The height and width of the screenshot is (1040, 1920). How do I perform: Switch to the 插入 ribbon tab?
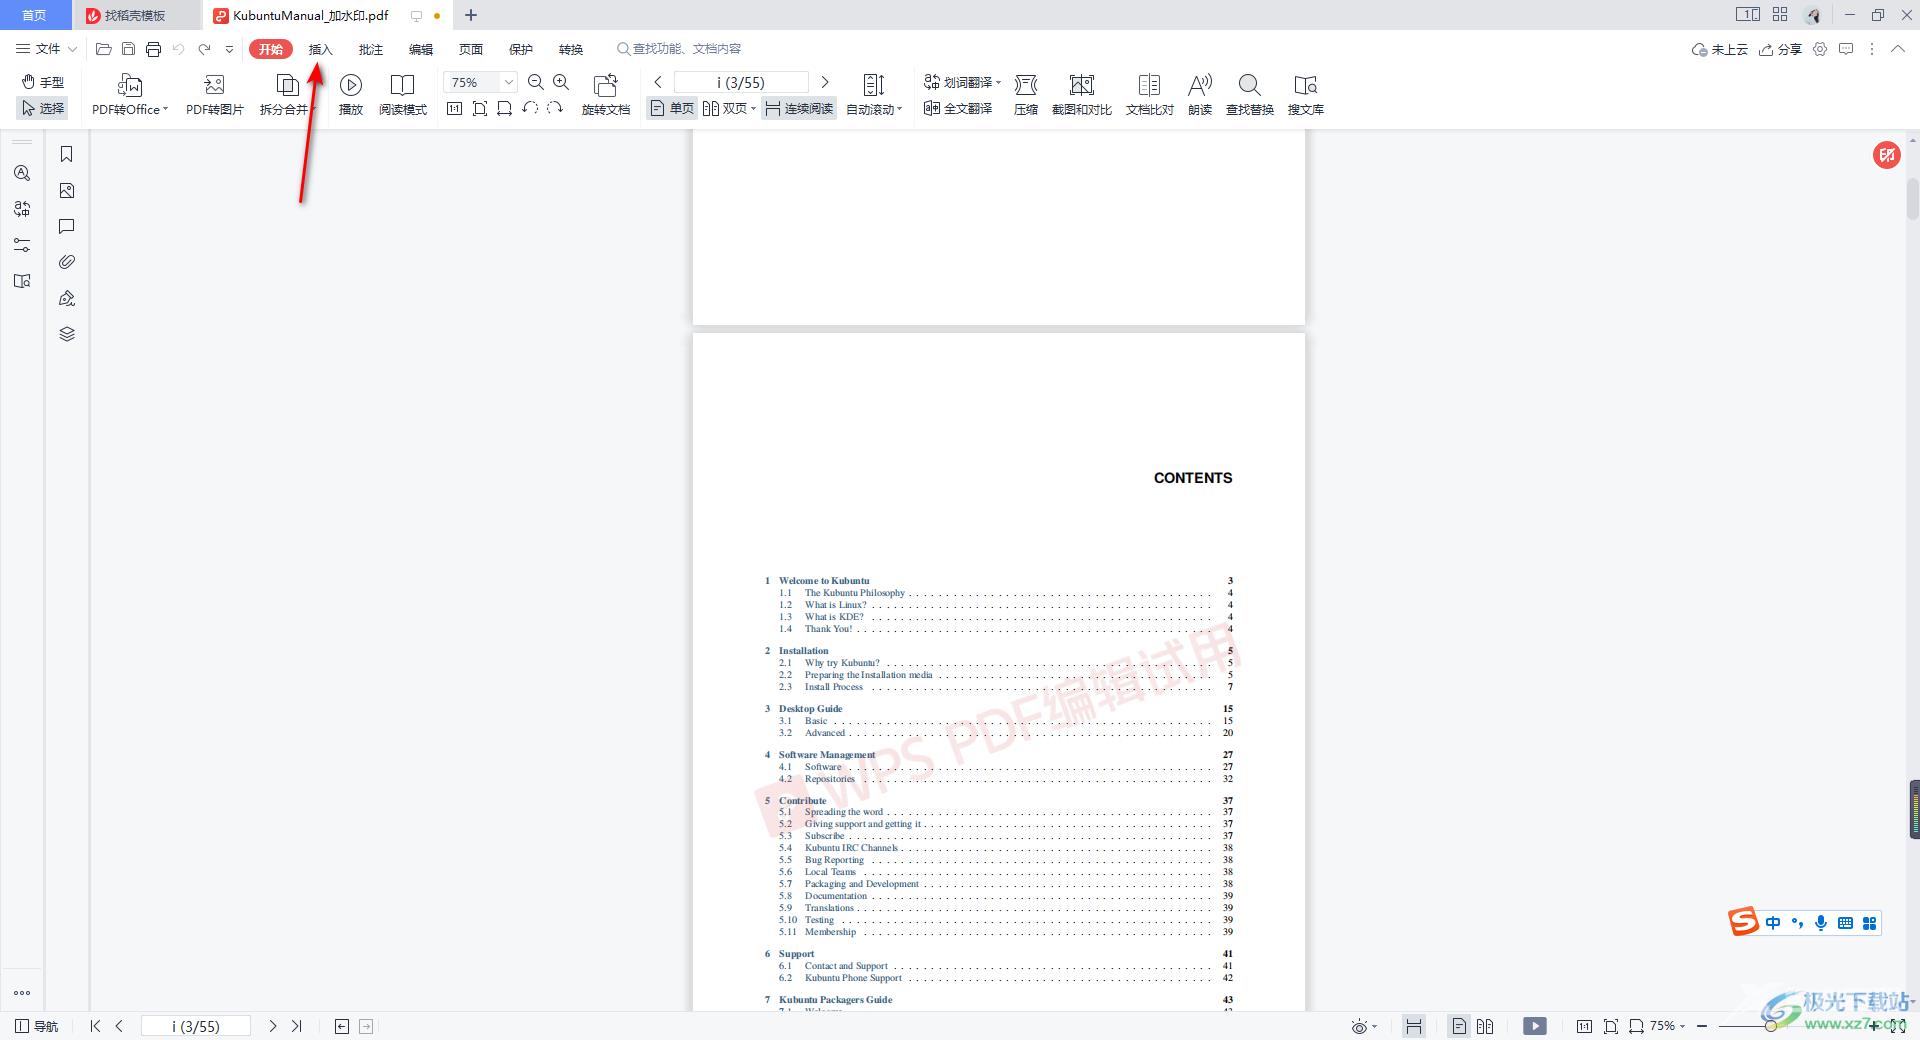click(320, 49)
